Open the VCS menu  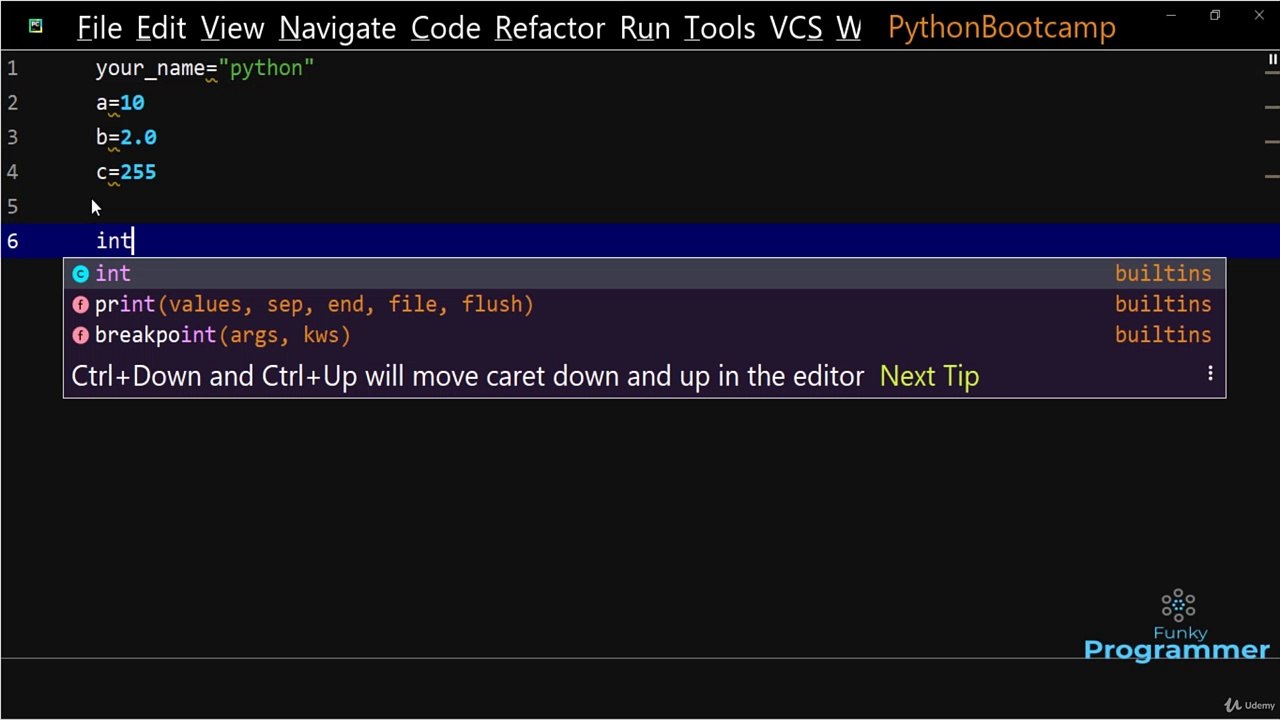[x=795, y=28]
